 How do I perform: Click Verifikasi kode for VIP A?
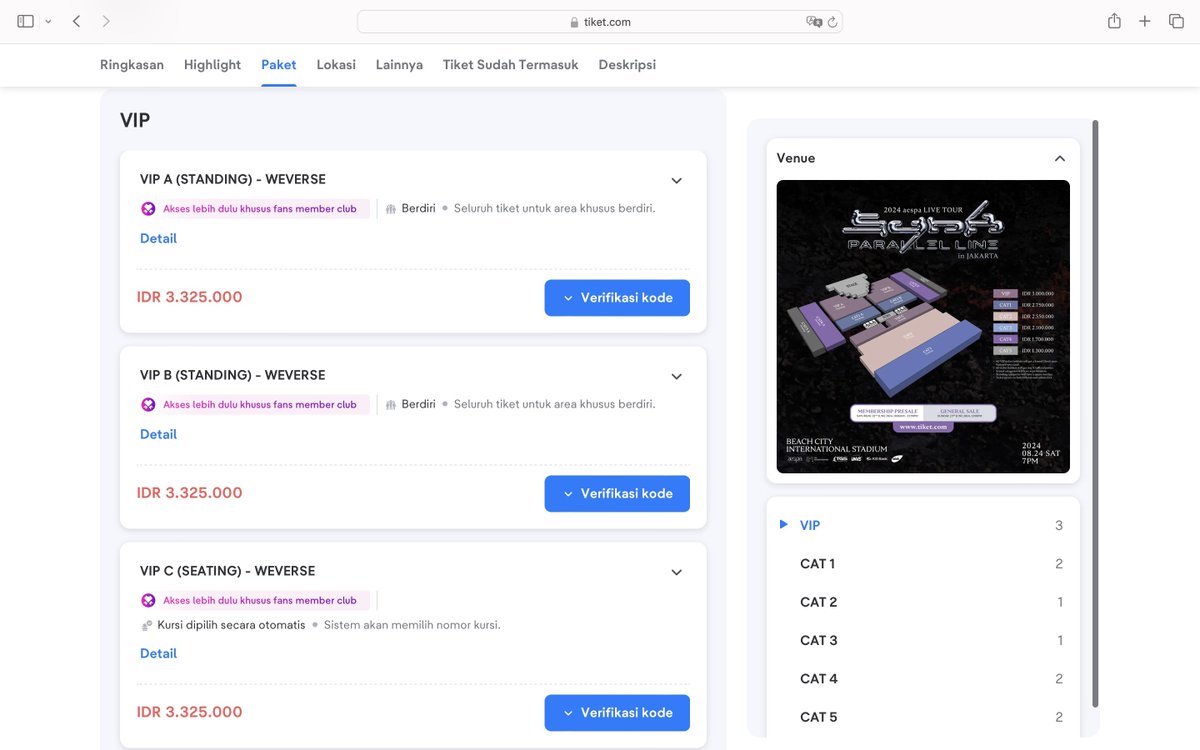pyautogui.click(x=617, y=298)
